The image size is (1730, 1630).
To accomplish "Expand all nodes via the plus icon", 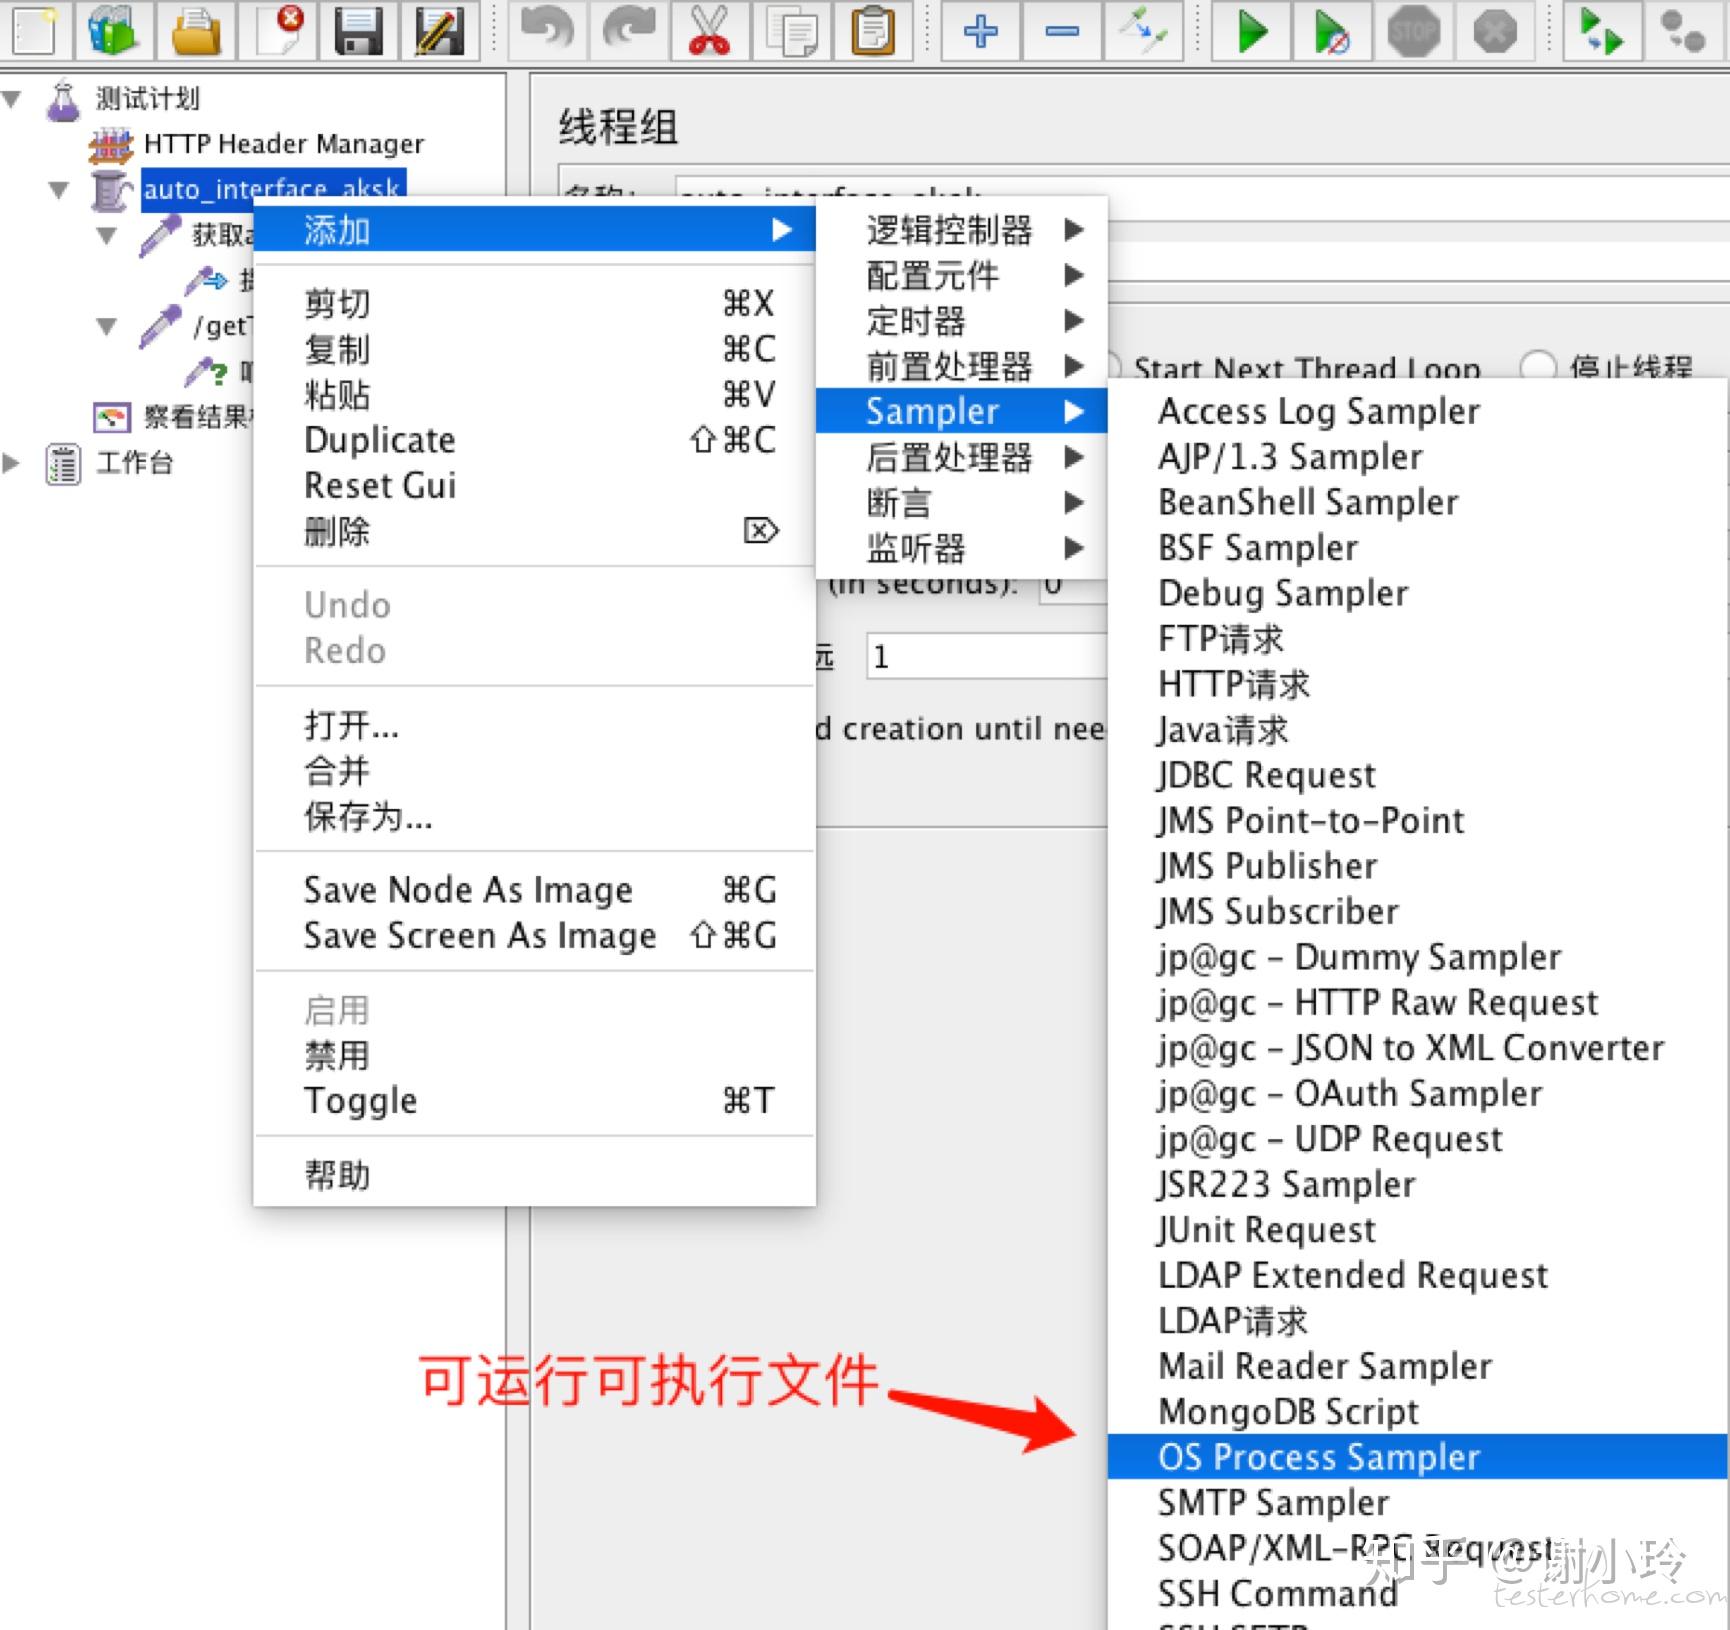I will [x=980, y=32].
